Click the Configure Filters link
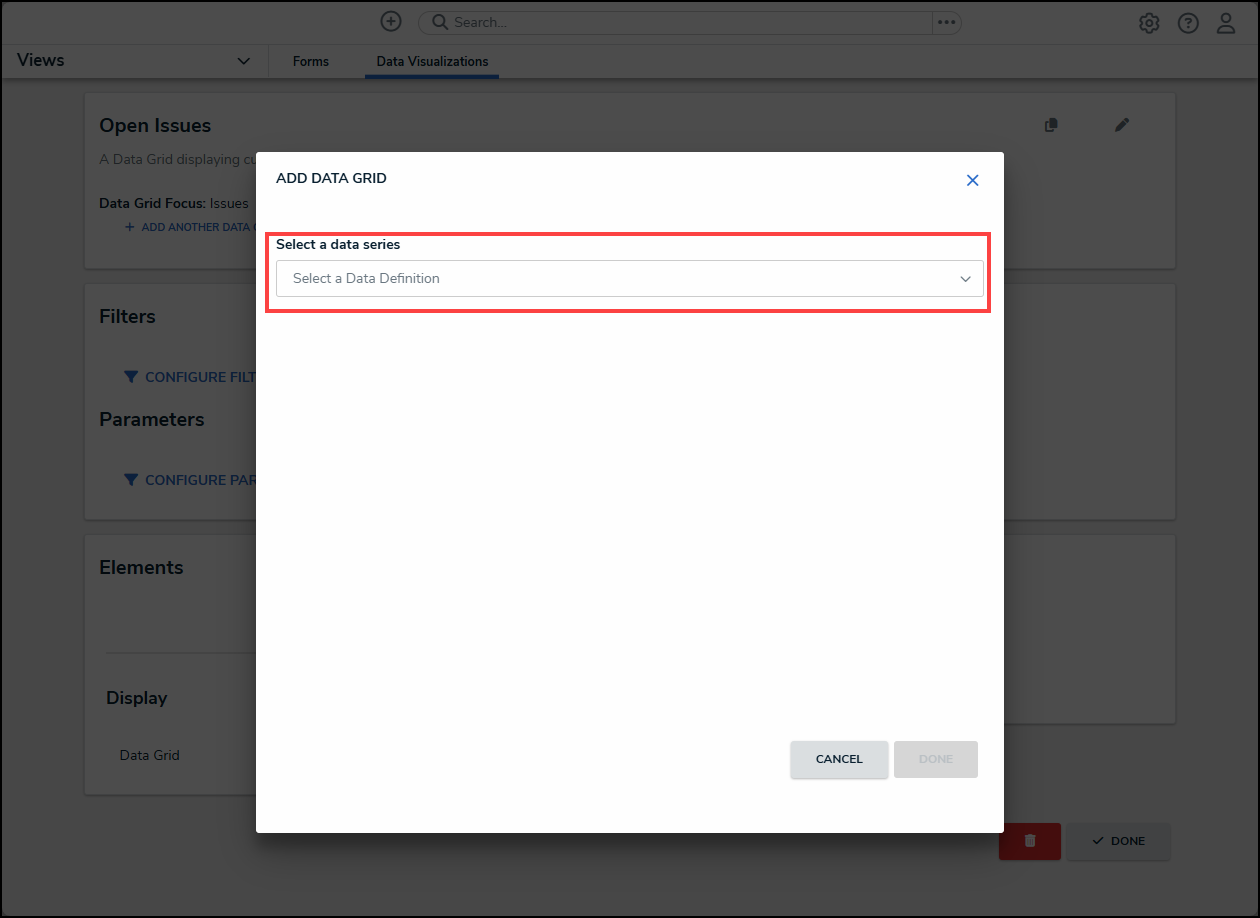1260x918 pixels. click(x=192, y=377)
